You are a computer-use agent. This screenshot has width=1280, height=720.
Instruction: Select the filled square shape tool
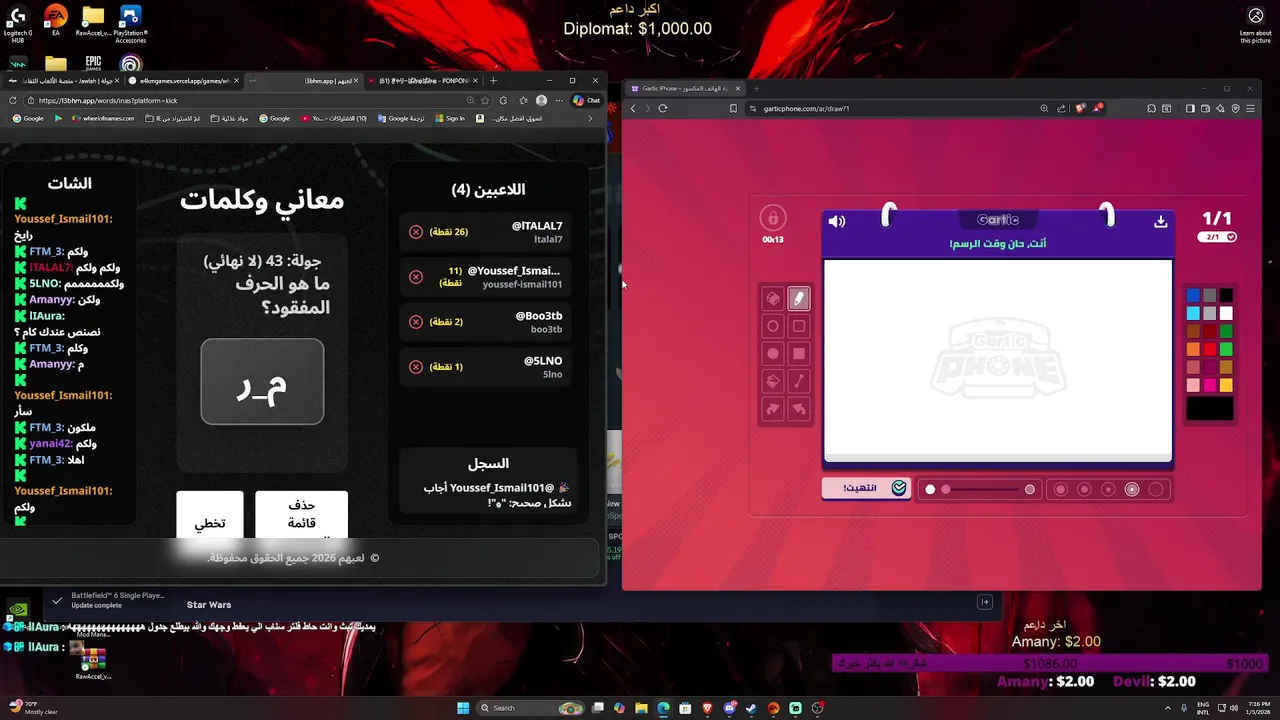pos(799,353)
